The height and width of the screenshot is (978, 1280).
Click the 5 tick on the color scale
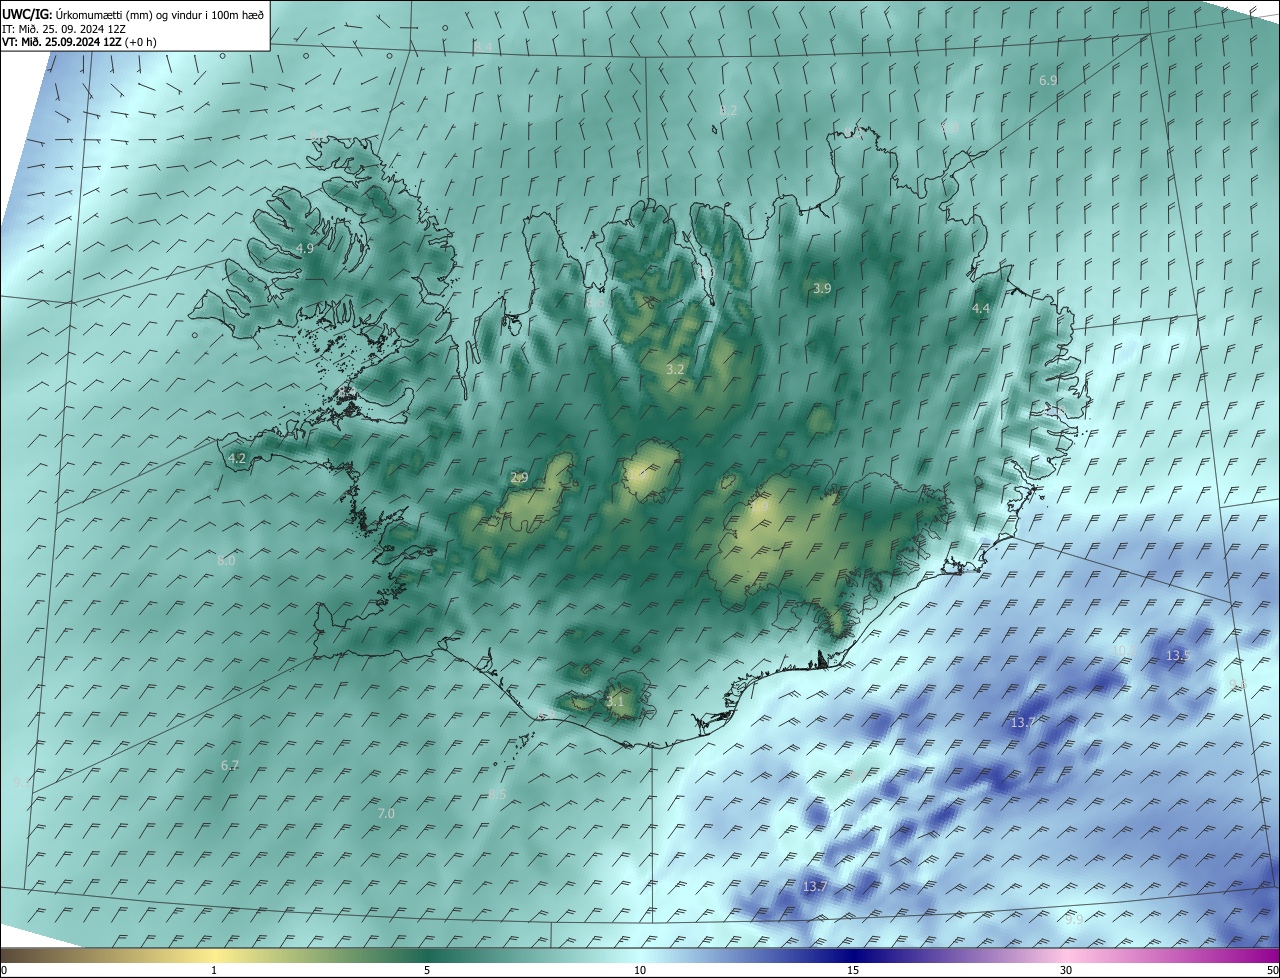pyautogui.click(x=427, y=970)
